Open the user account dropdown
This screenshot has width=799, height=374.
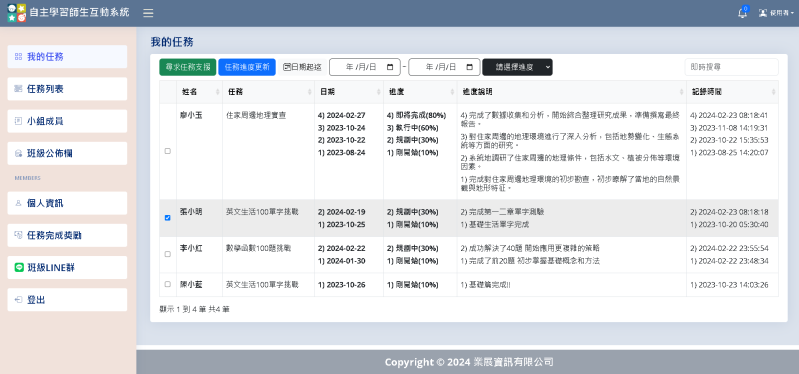pyautogui.click(x=776, y=13)
